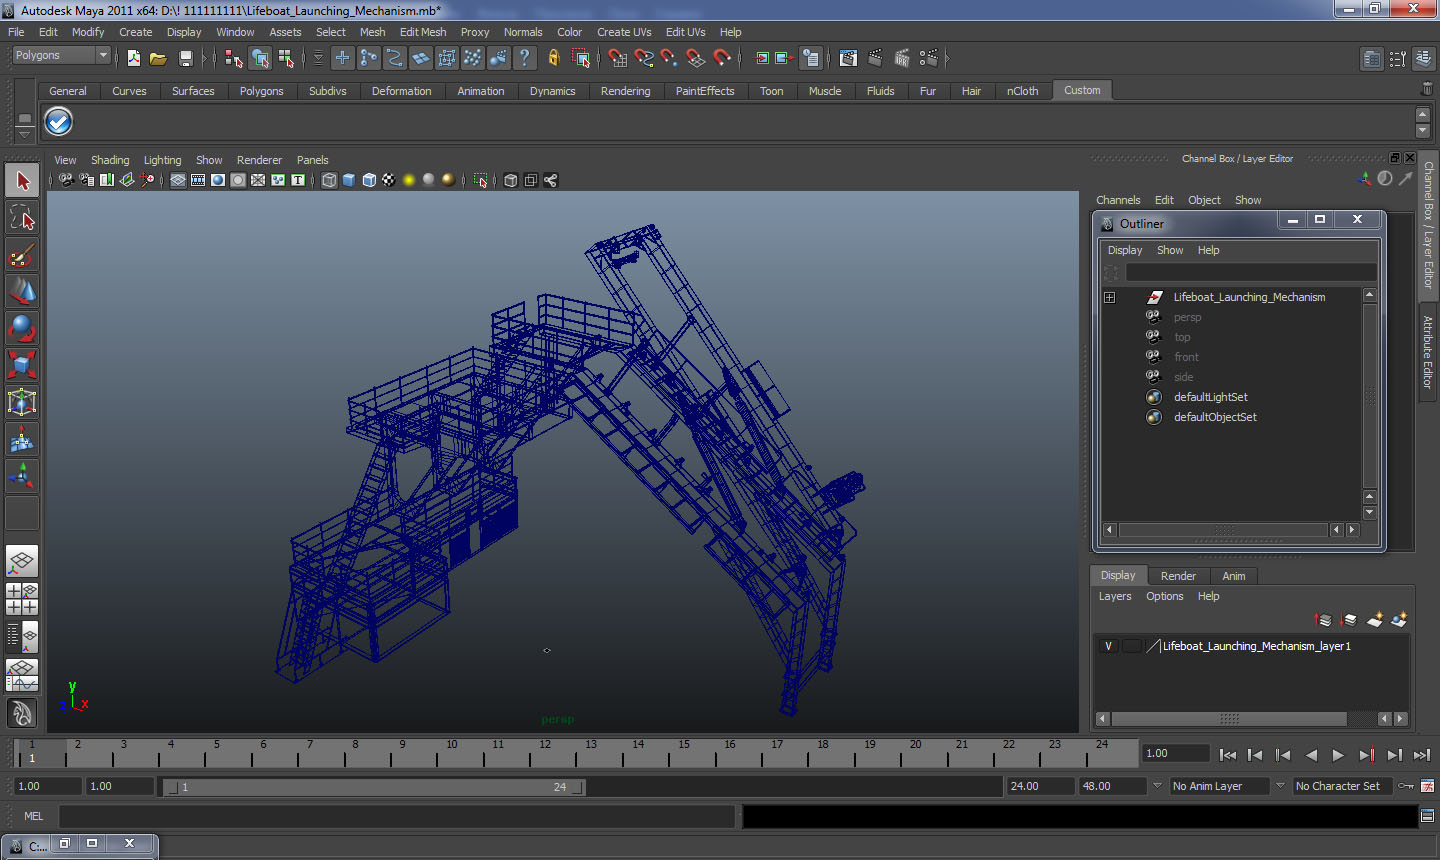The image size is (1440, 860).
Task: Click the Select Camera viewport icon
Action: (66, 180)
